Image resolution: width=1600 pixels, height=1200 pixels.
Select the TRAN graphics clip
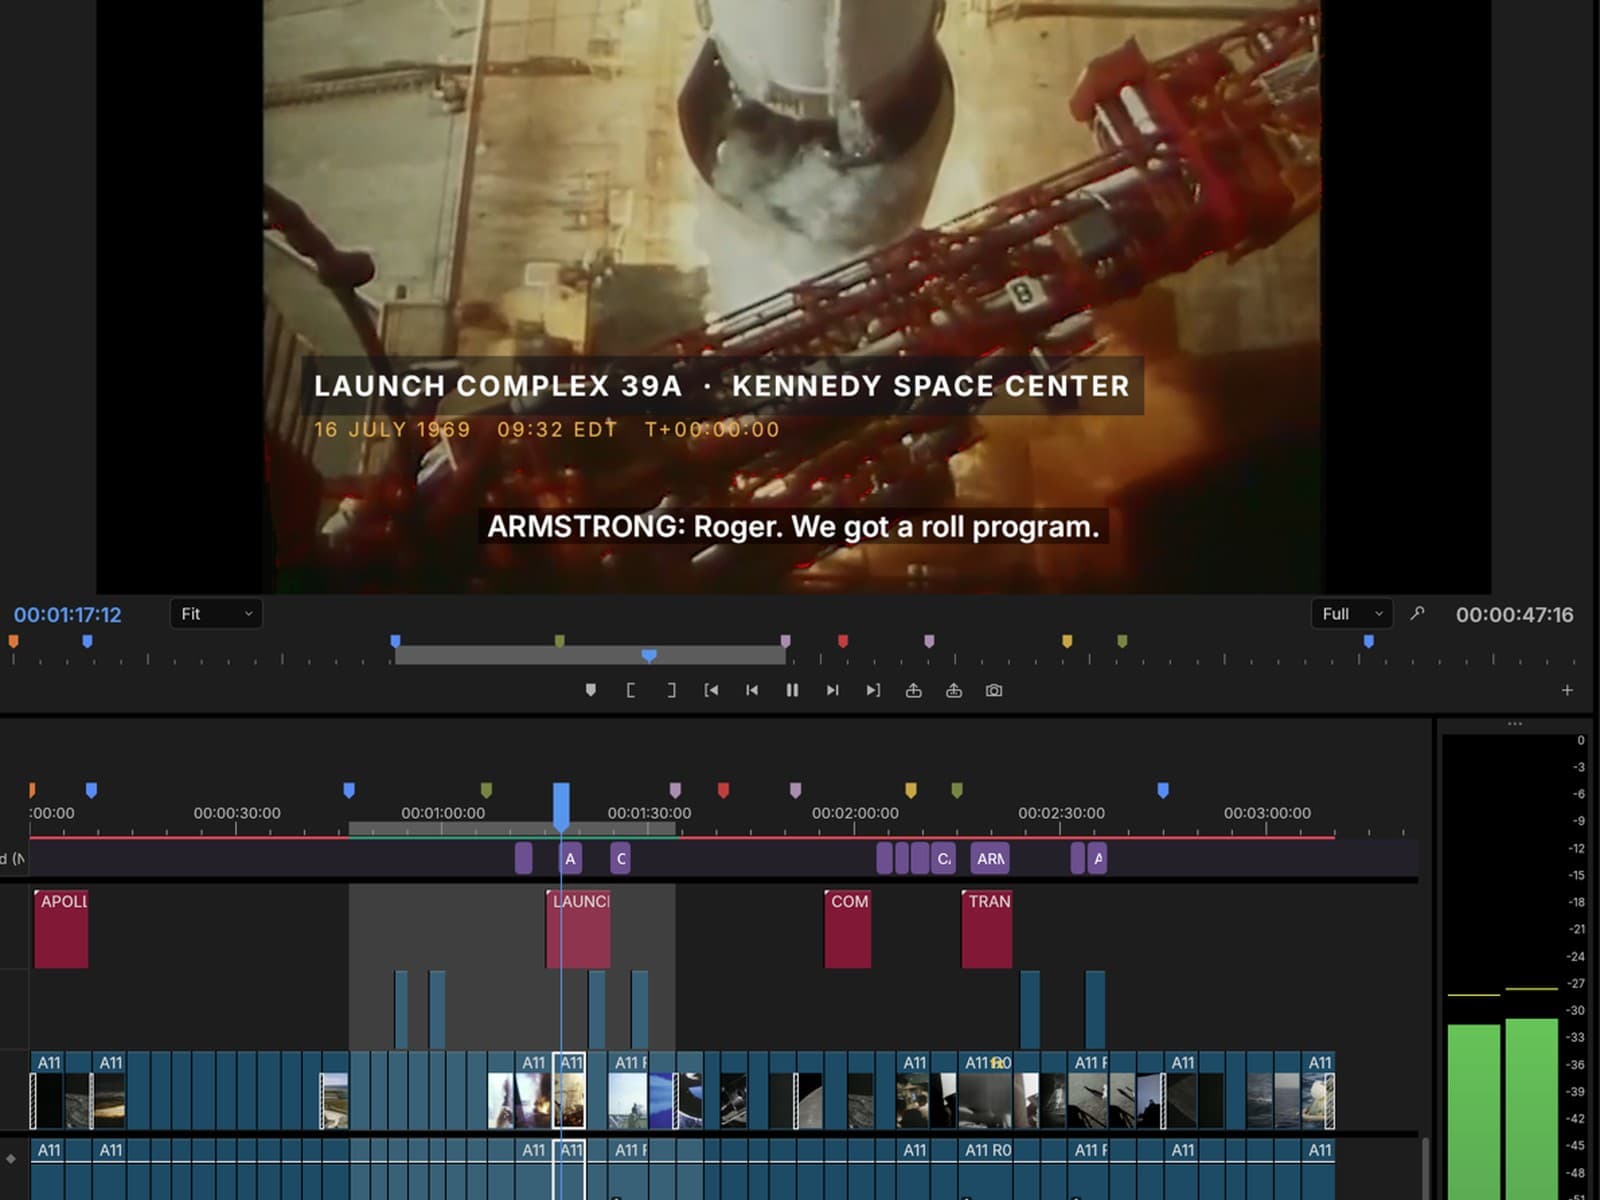(x=987, y=929)
